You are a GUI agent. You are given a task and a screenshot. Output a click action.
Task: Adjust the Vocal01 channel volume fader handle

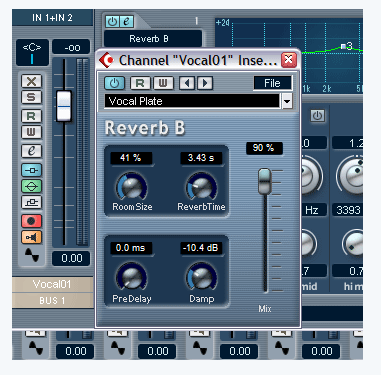coord(64,106)
